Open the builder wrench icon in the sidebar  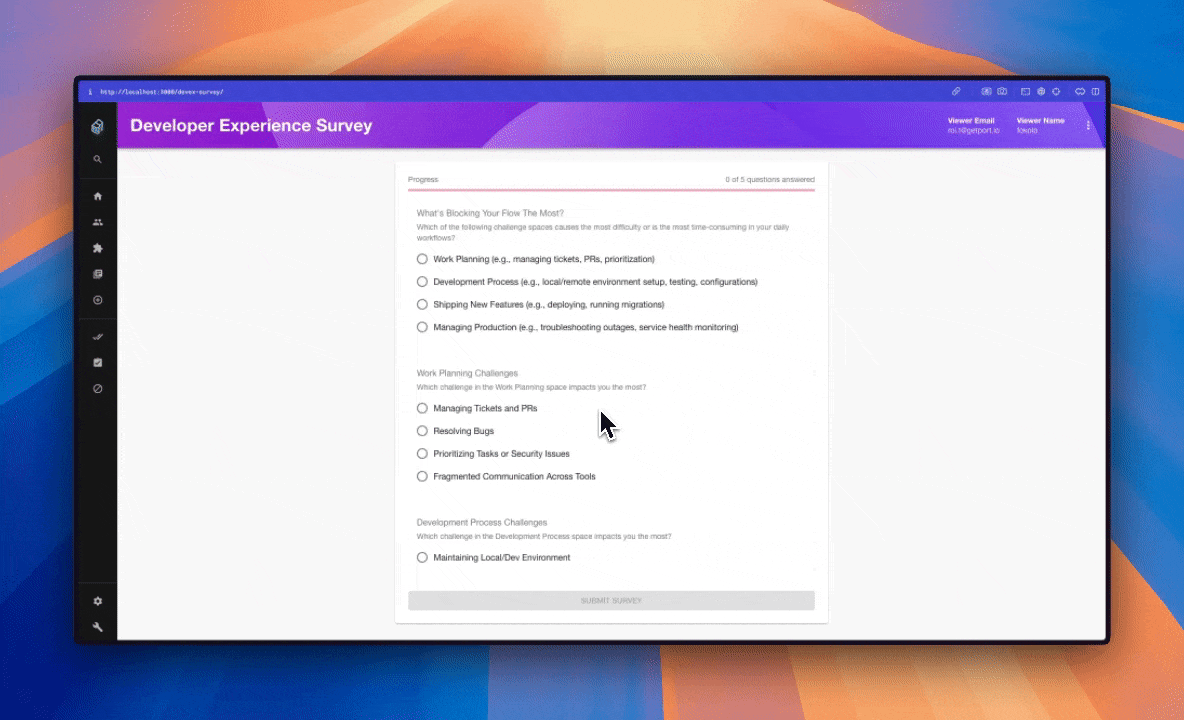[97, 626]
